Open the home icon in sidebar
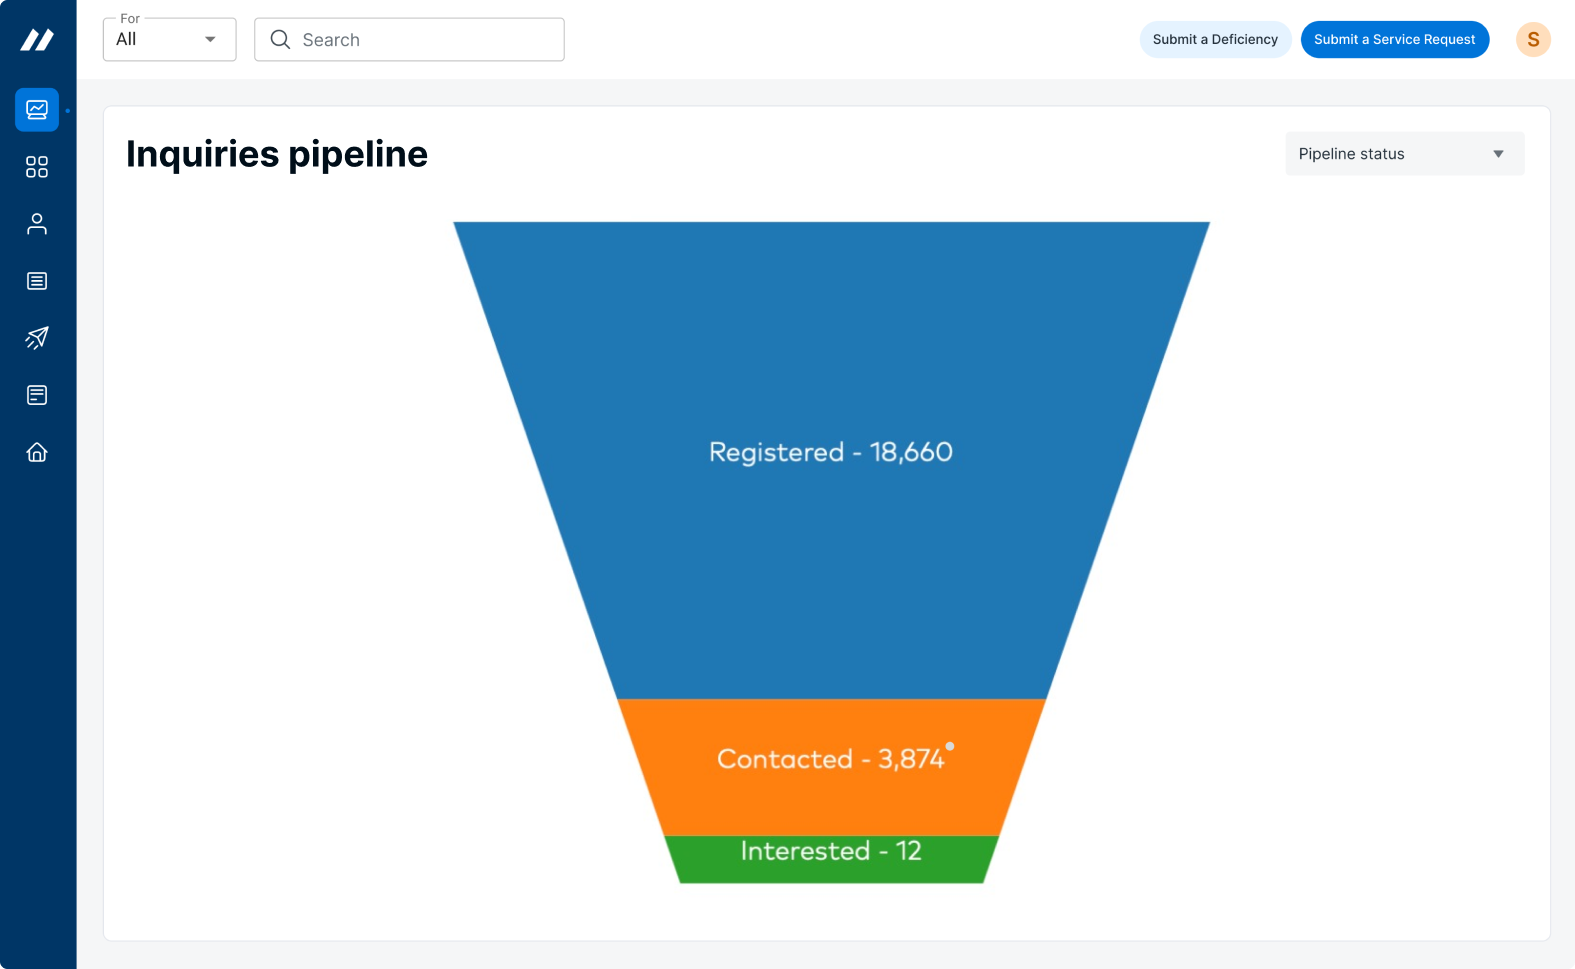Screen dimensions: 1575x969 point(37,452)
